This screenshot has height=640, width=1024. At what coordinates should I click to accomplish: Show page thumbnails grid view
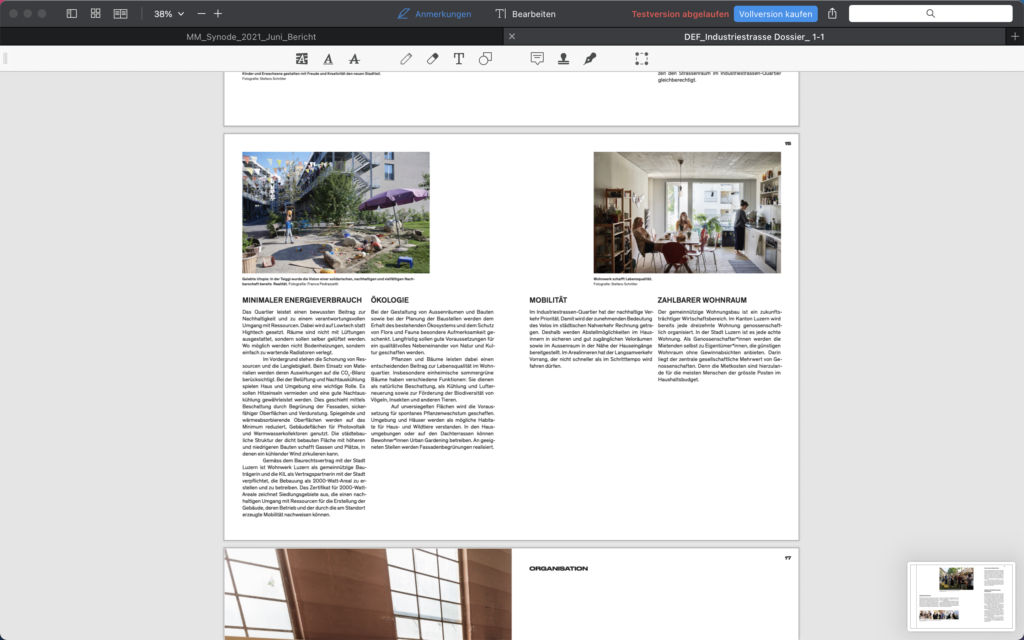(x=95, y=14)
